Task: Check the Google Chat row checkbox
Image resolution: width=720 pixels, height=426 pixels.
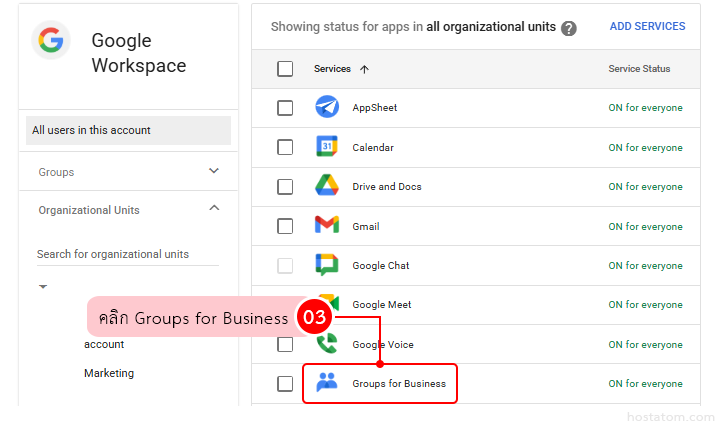Action: coord(285,265)
